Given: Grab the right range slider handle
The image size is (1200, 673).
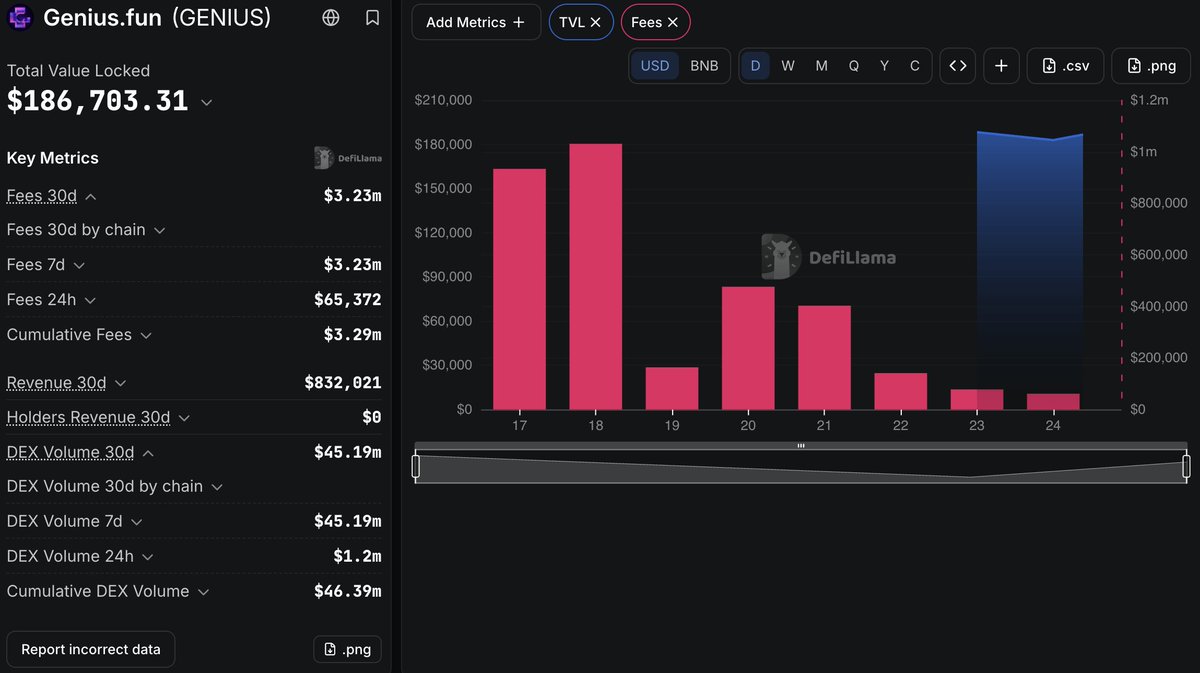Looking at the screenshot, I should point(1186,466).
